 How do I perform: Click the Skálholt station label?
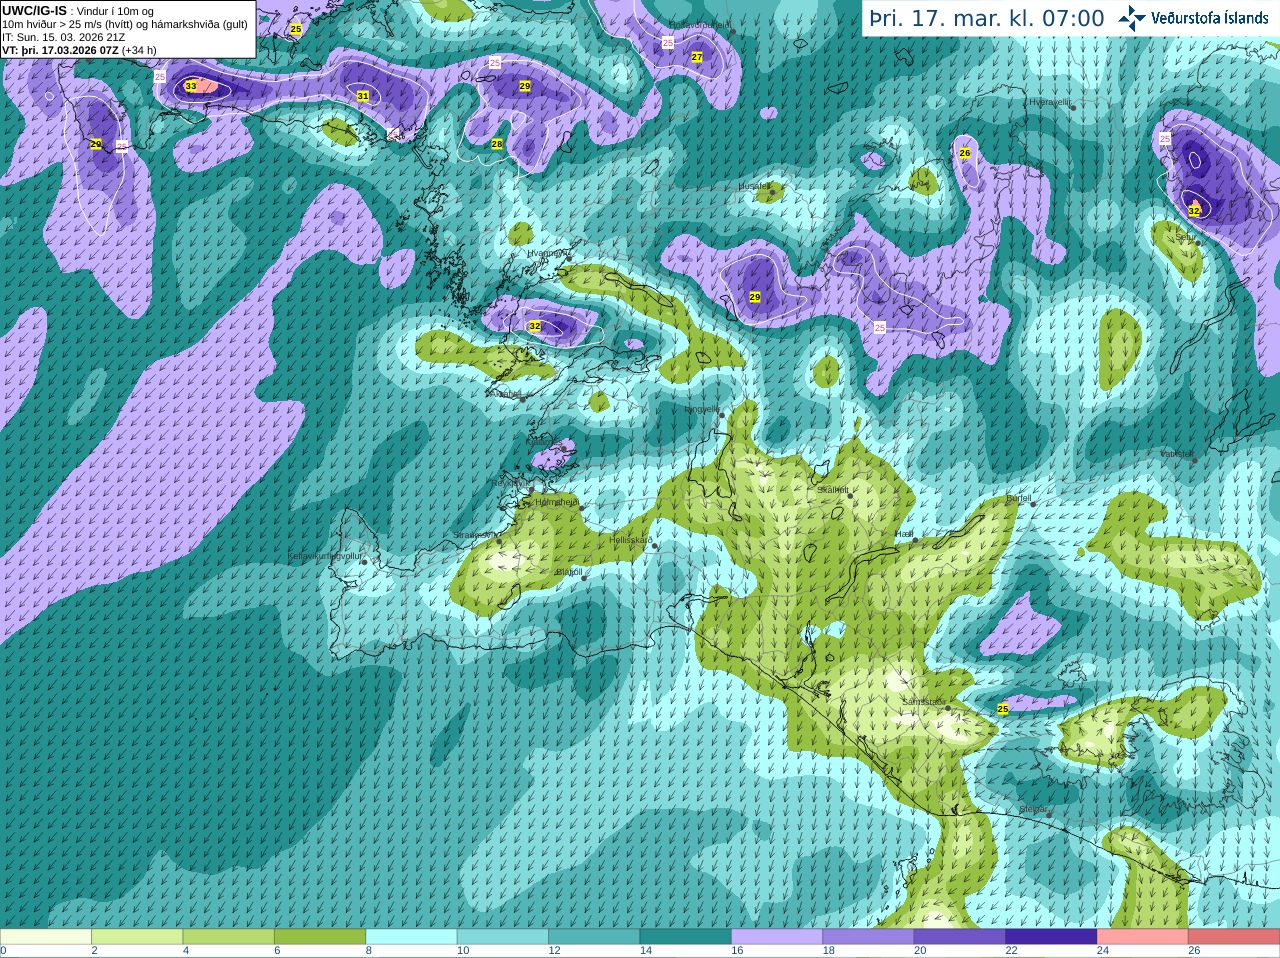coord(833,489)
